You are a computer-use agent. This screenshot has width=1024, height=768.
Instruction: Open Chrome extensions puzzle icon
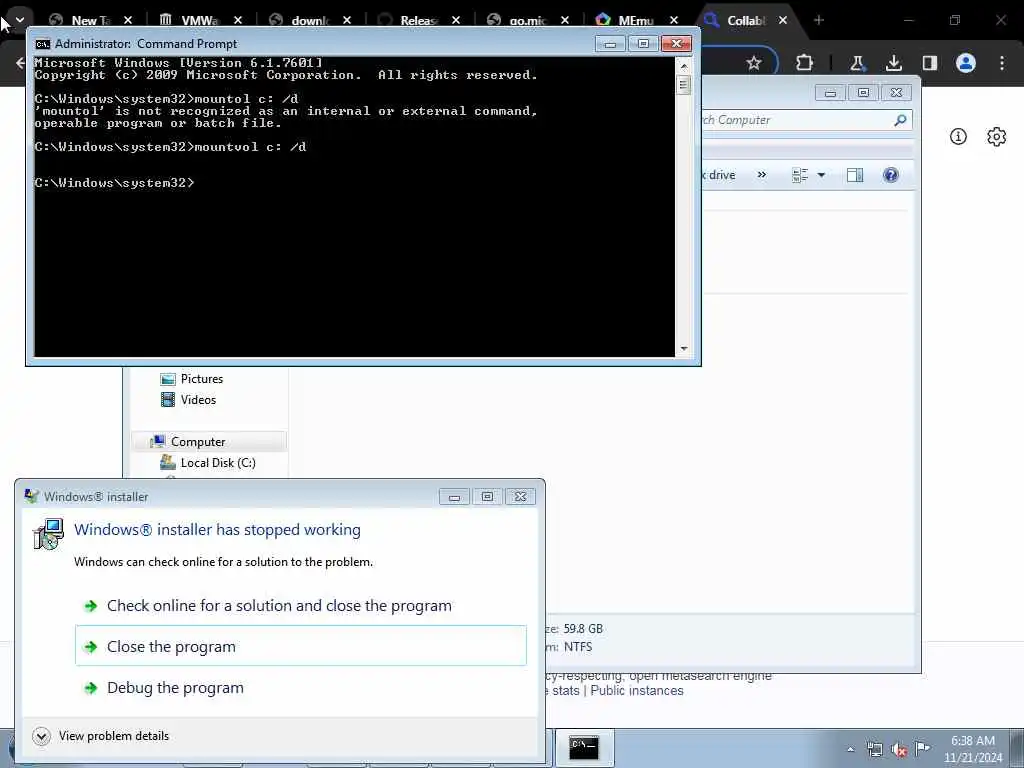[804, 63]
